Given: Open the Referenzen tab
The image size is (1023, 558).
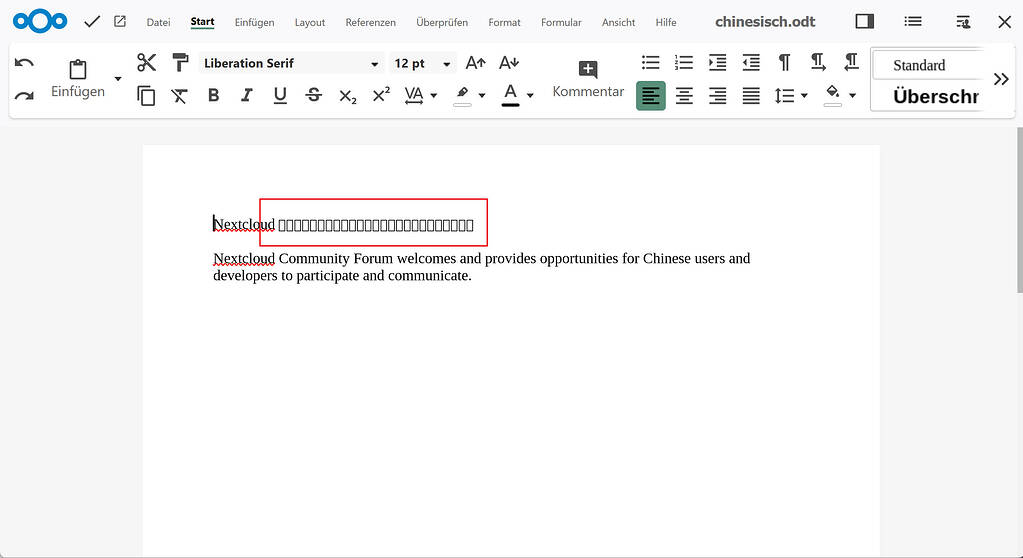Looking at the screenshot, I should click(x=371, y=22).
